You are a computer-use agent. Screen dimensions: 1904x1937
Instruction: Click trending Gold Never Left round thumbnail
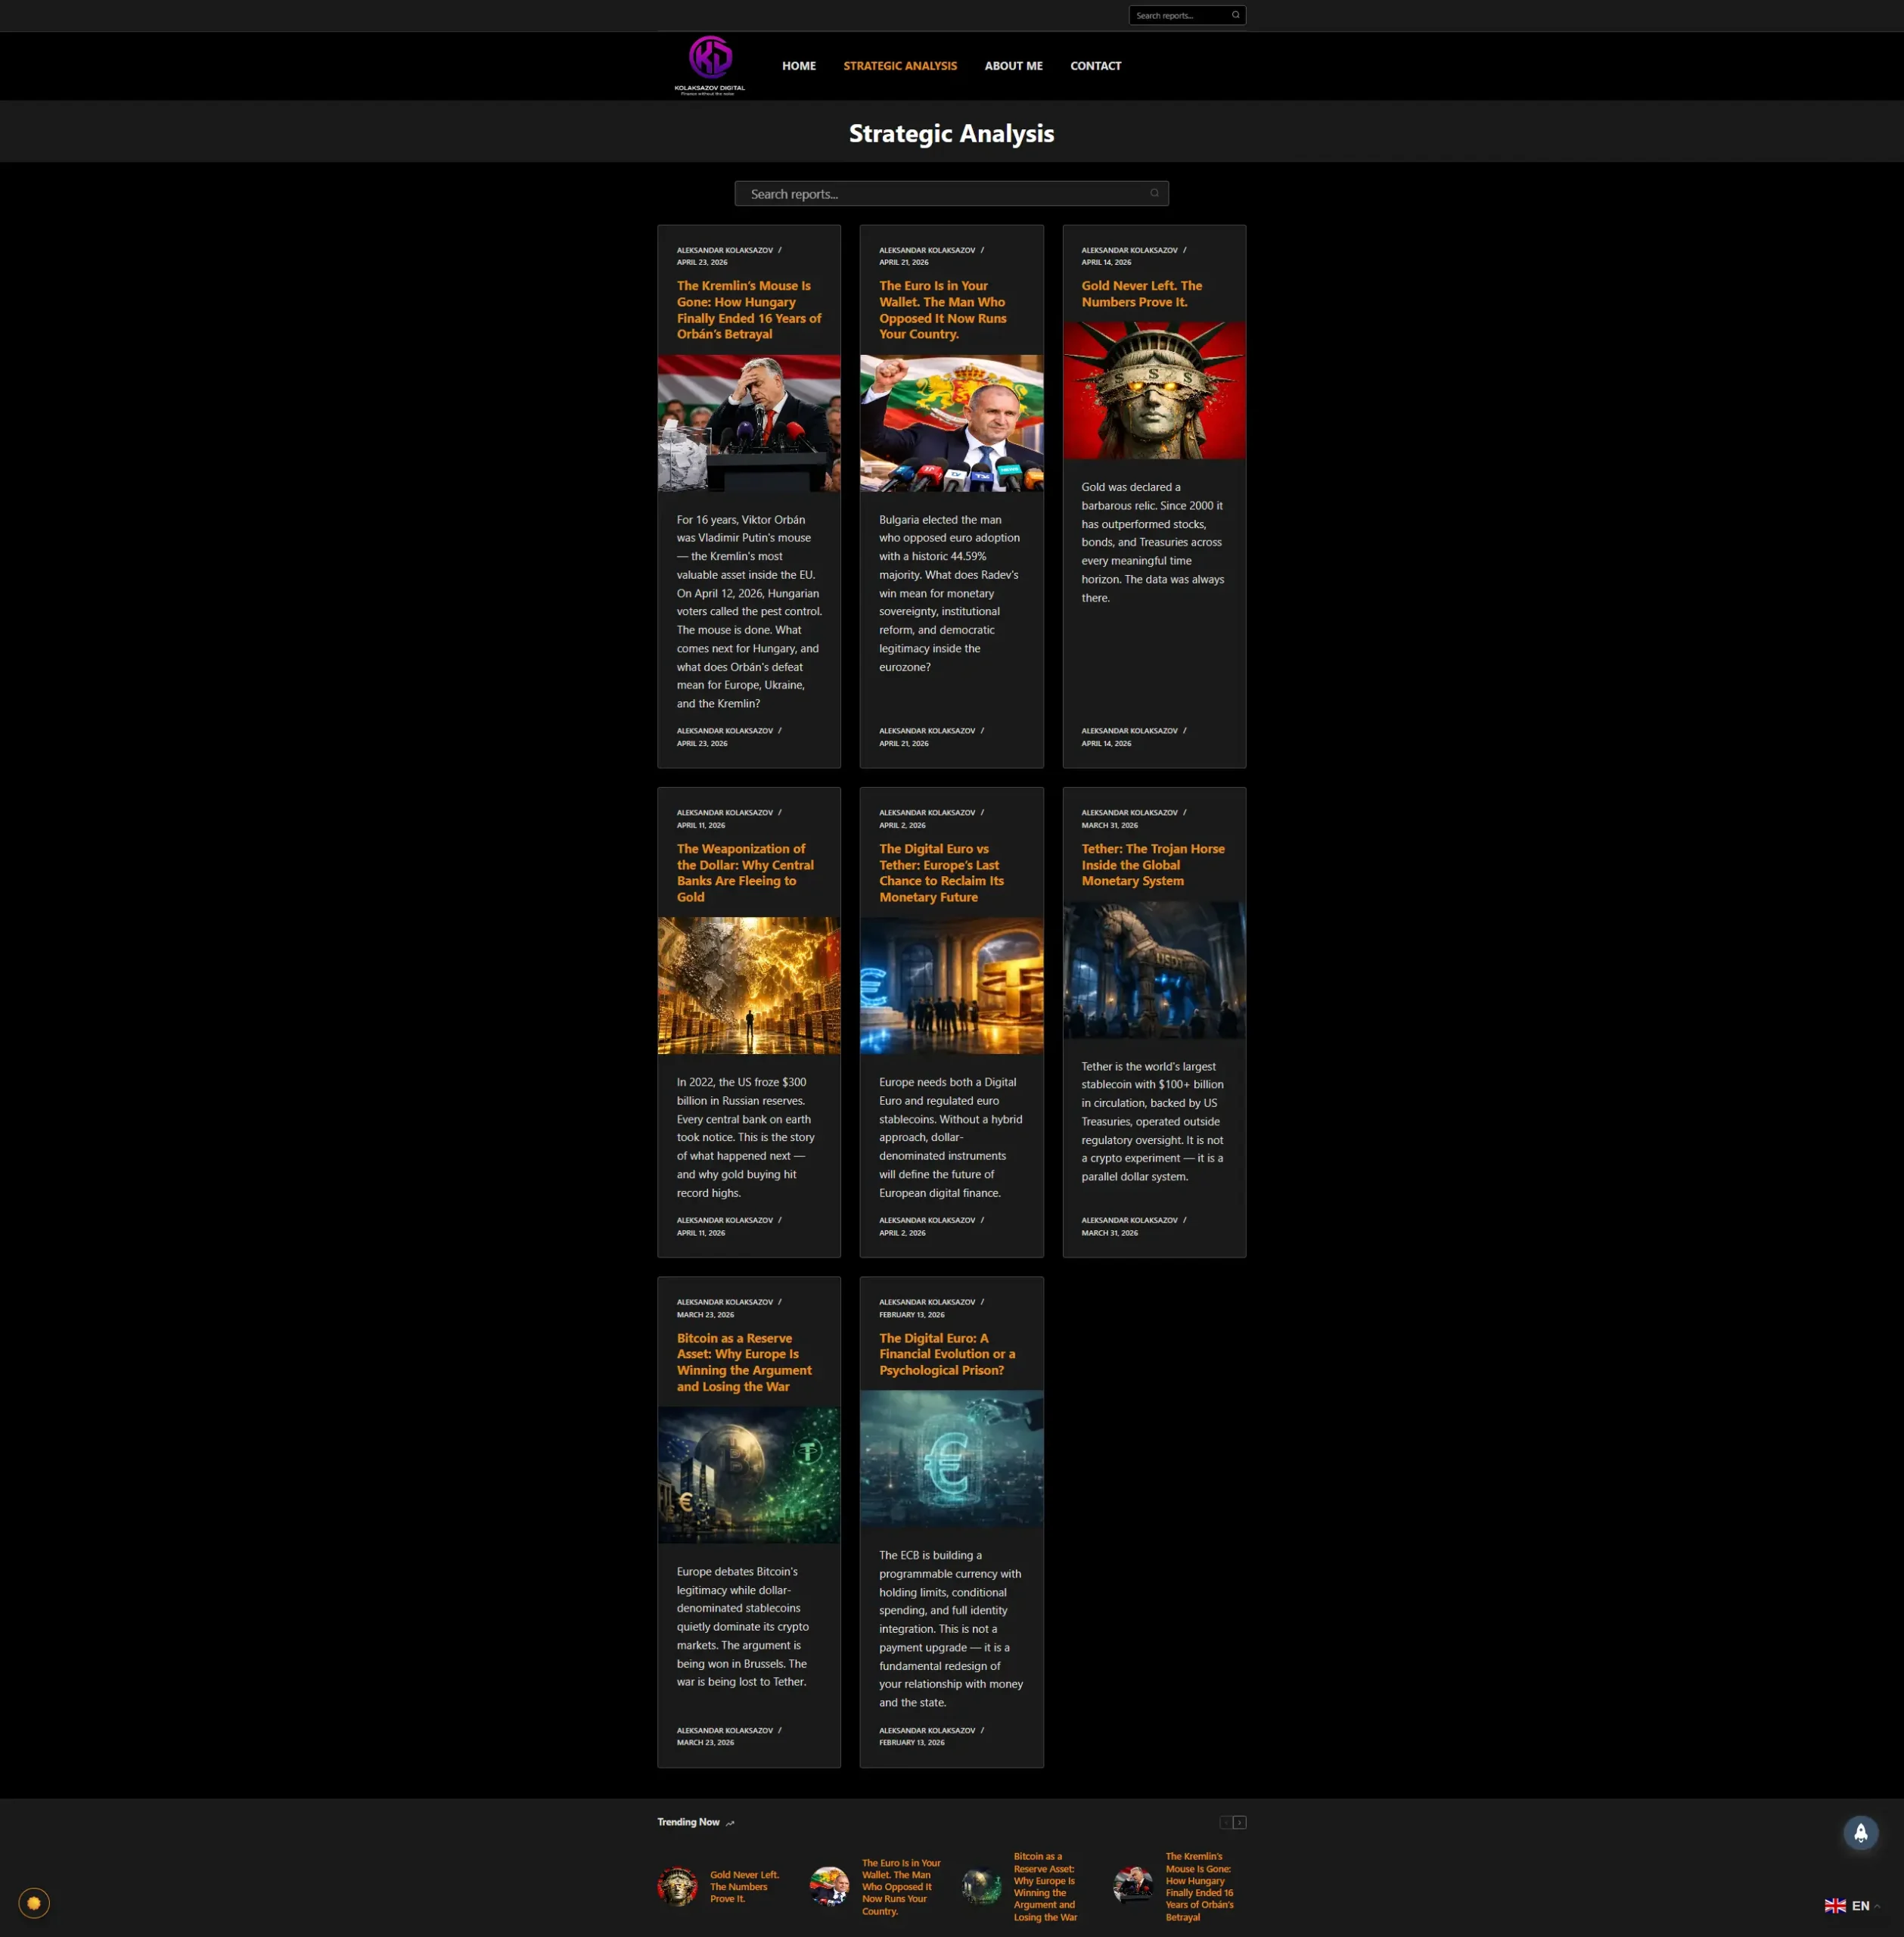(677, 1886)
